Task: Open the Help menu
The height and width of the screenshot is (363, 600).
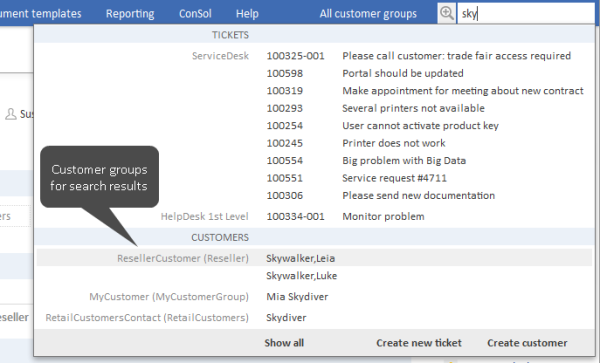Action: (x=247, y=14)
